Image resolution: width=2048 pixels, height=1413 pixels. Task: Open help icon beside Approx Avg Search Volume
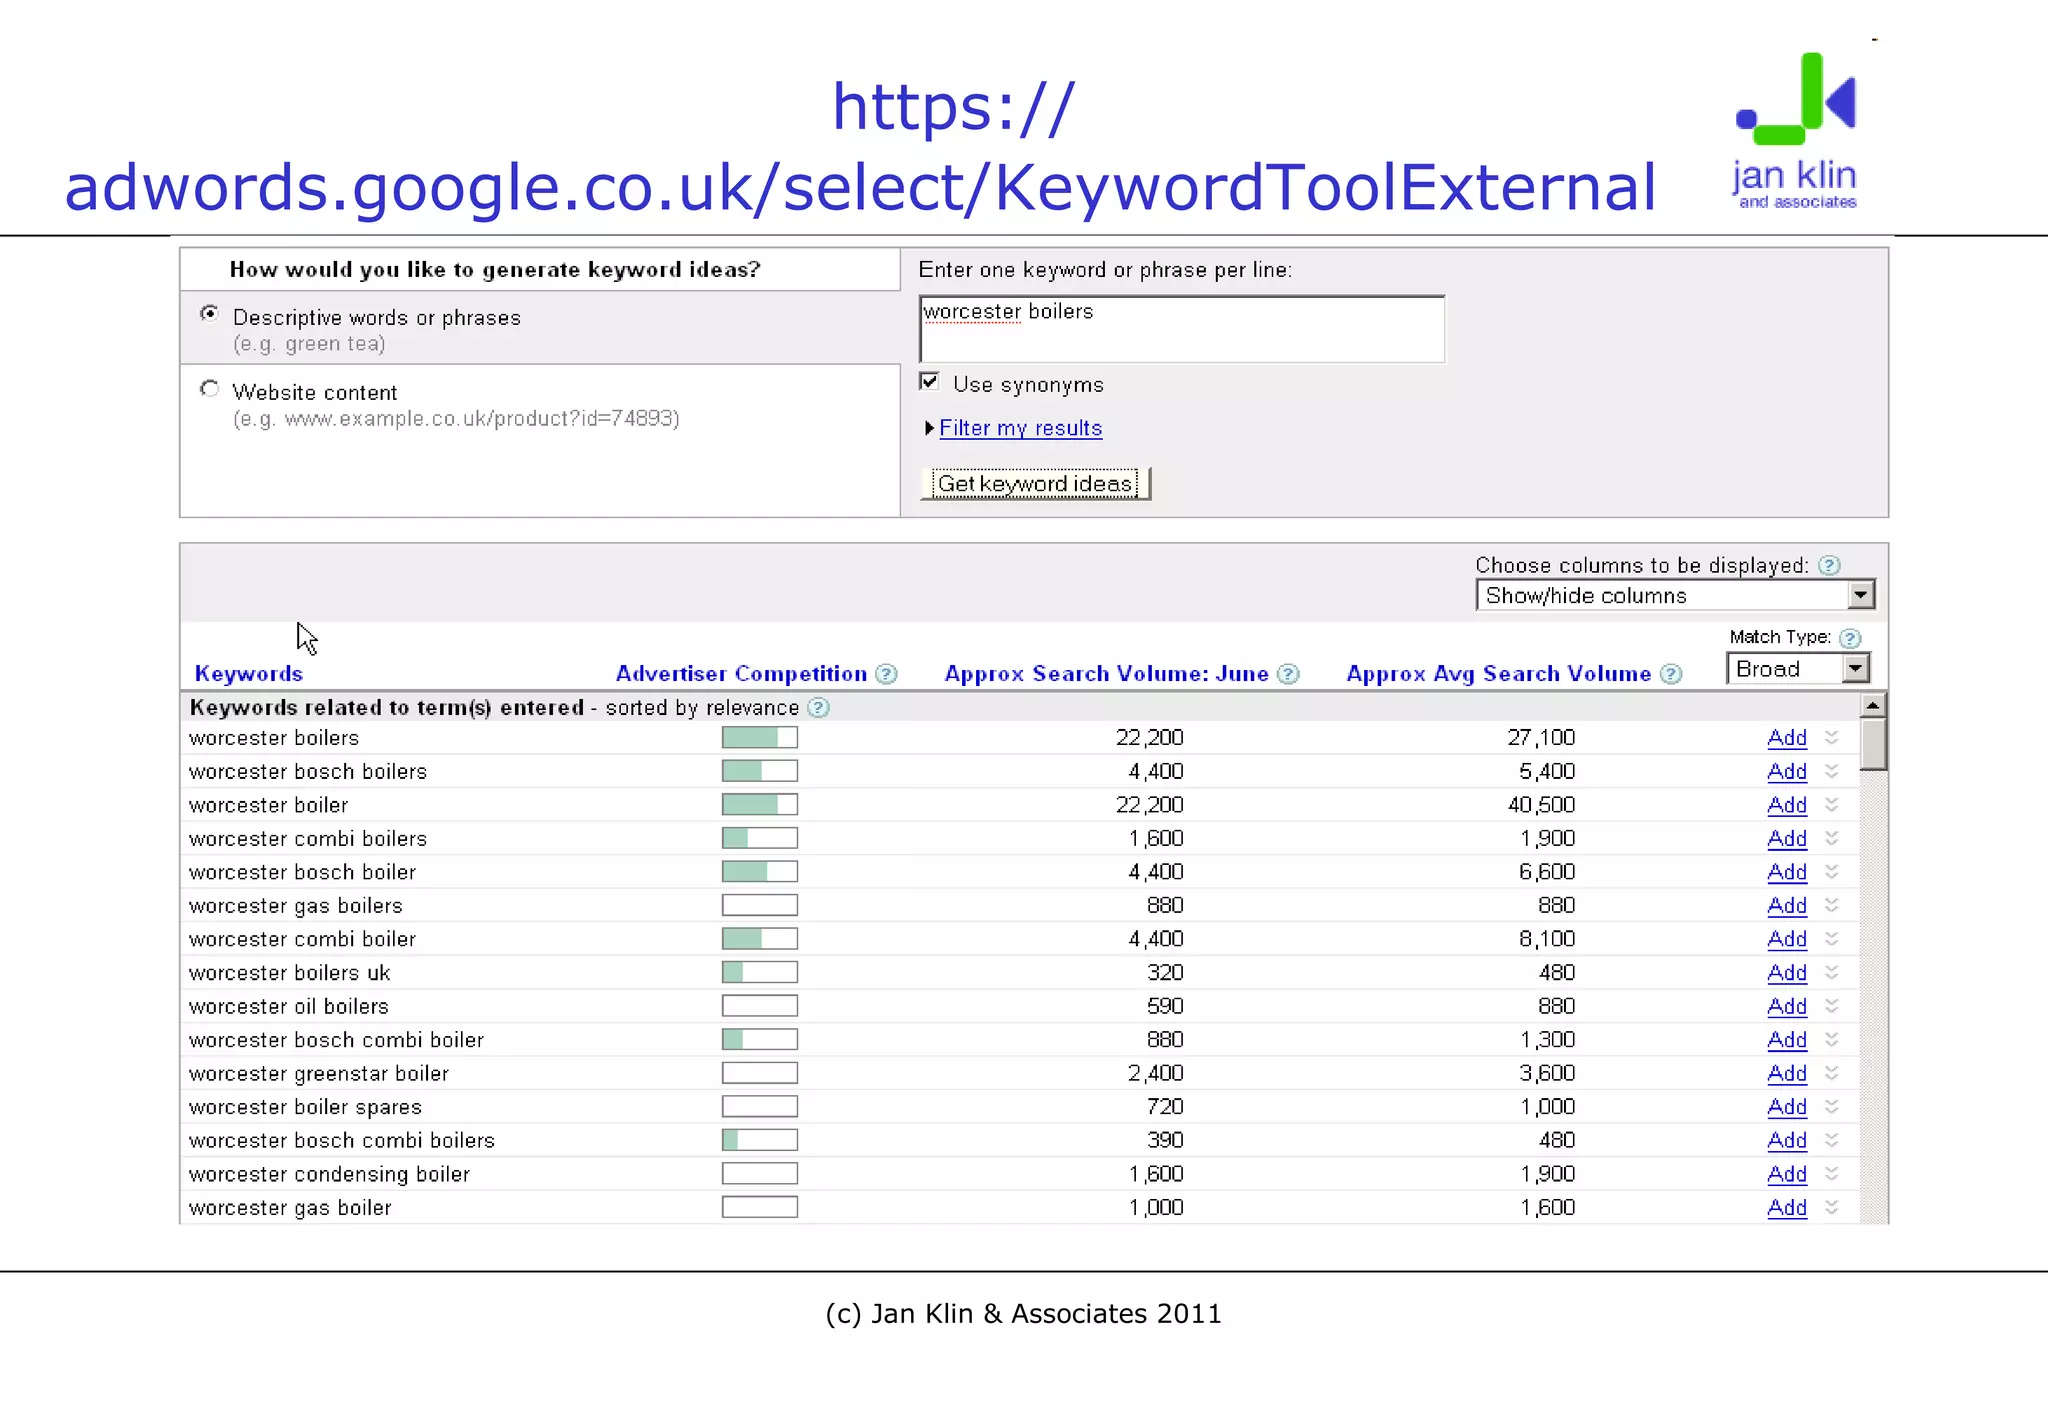(1670, 674)
